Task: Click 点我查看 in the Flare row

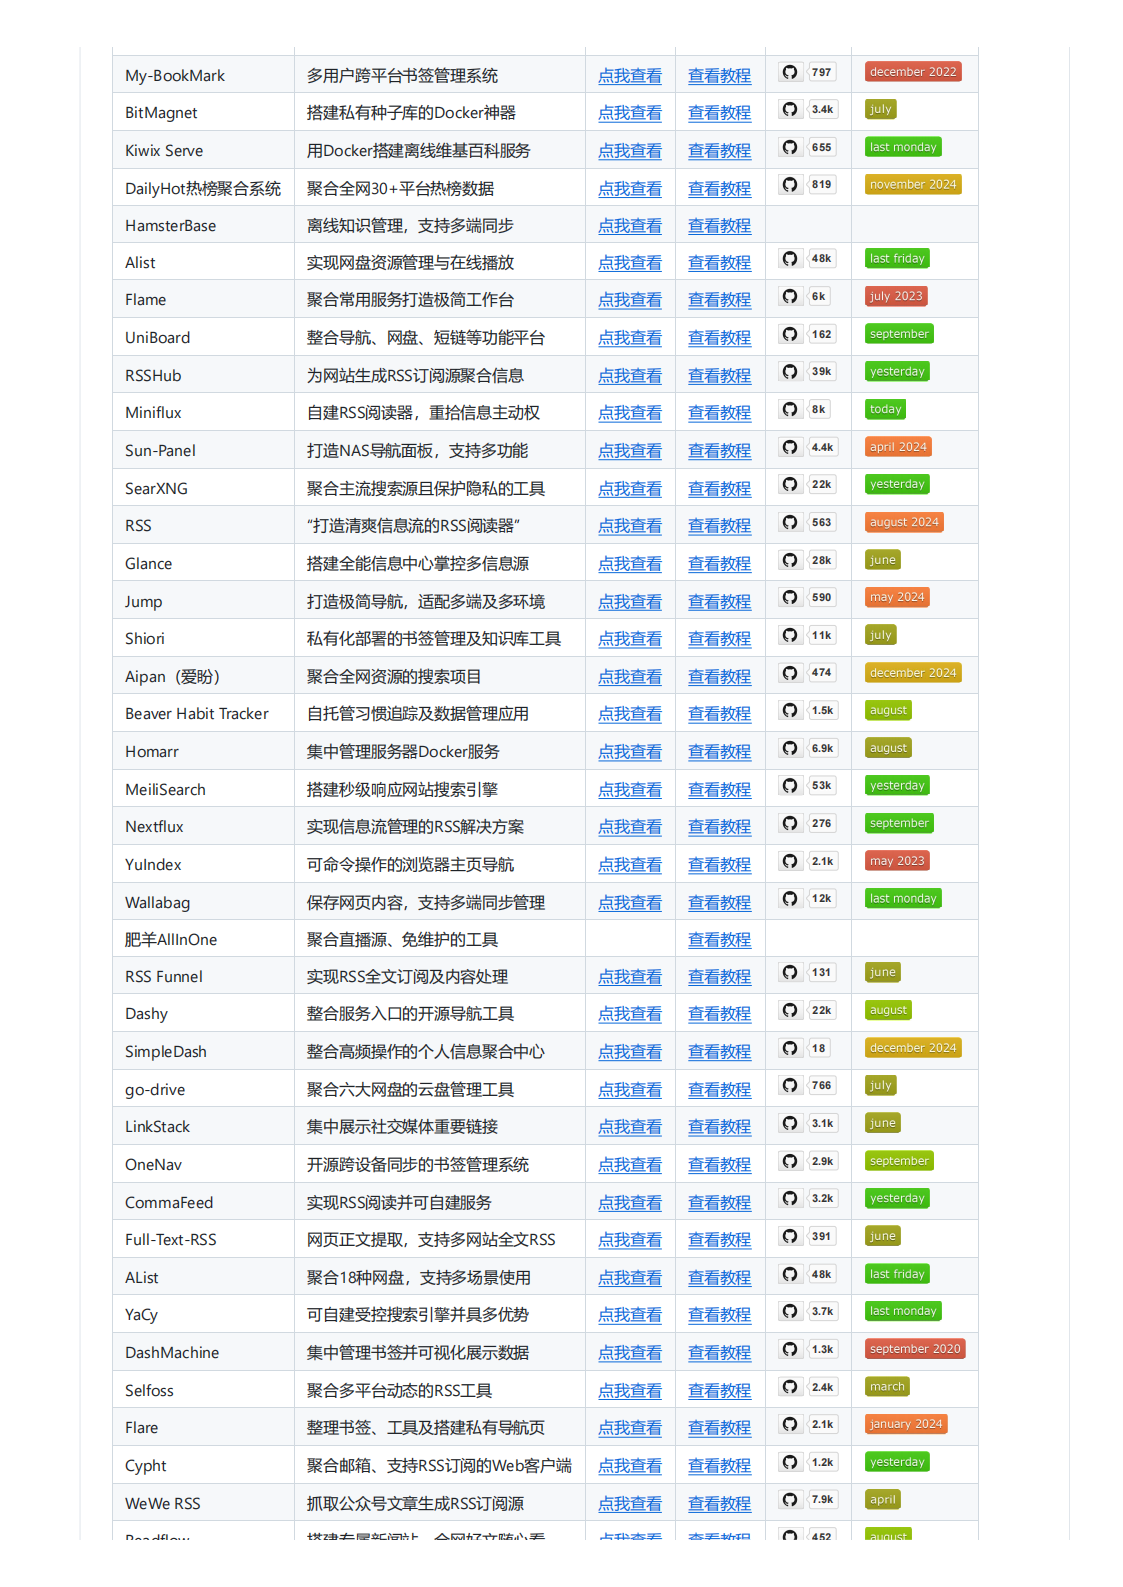Action: pyautogui.click(x=630, y=1428)
